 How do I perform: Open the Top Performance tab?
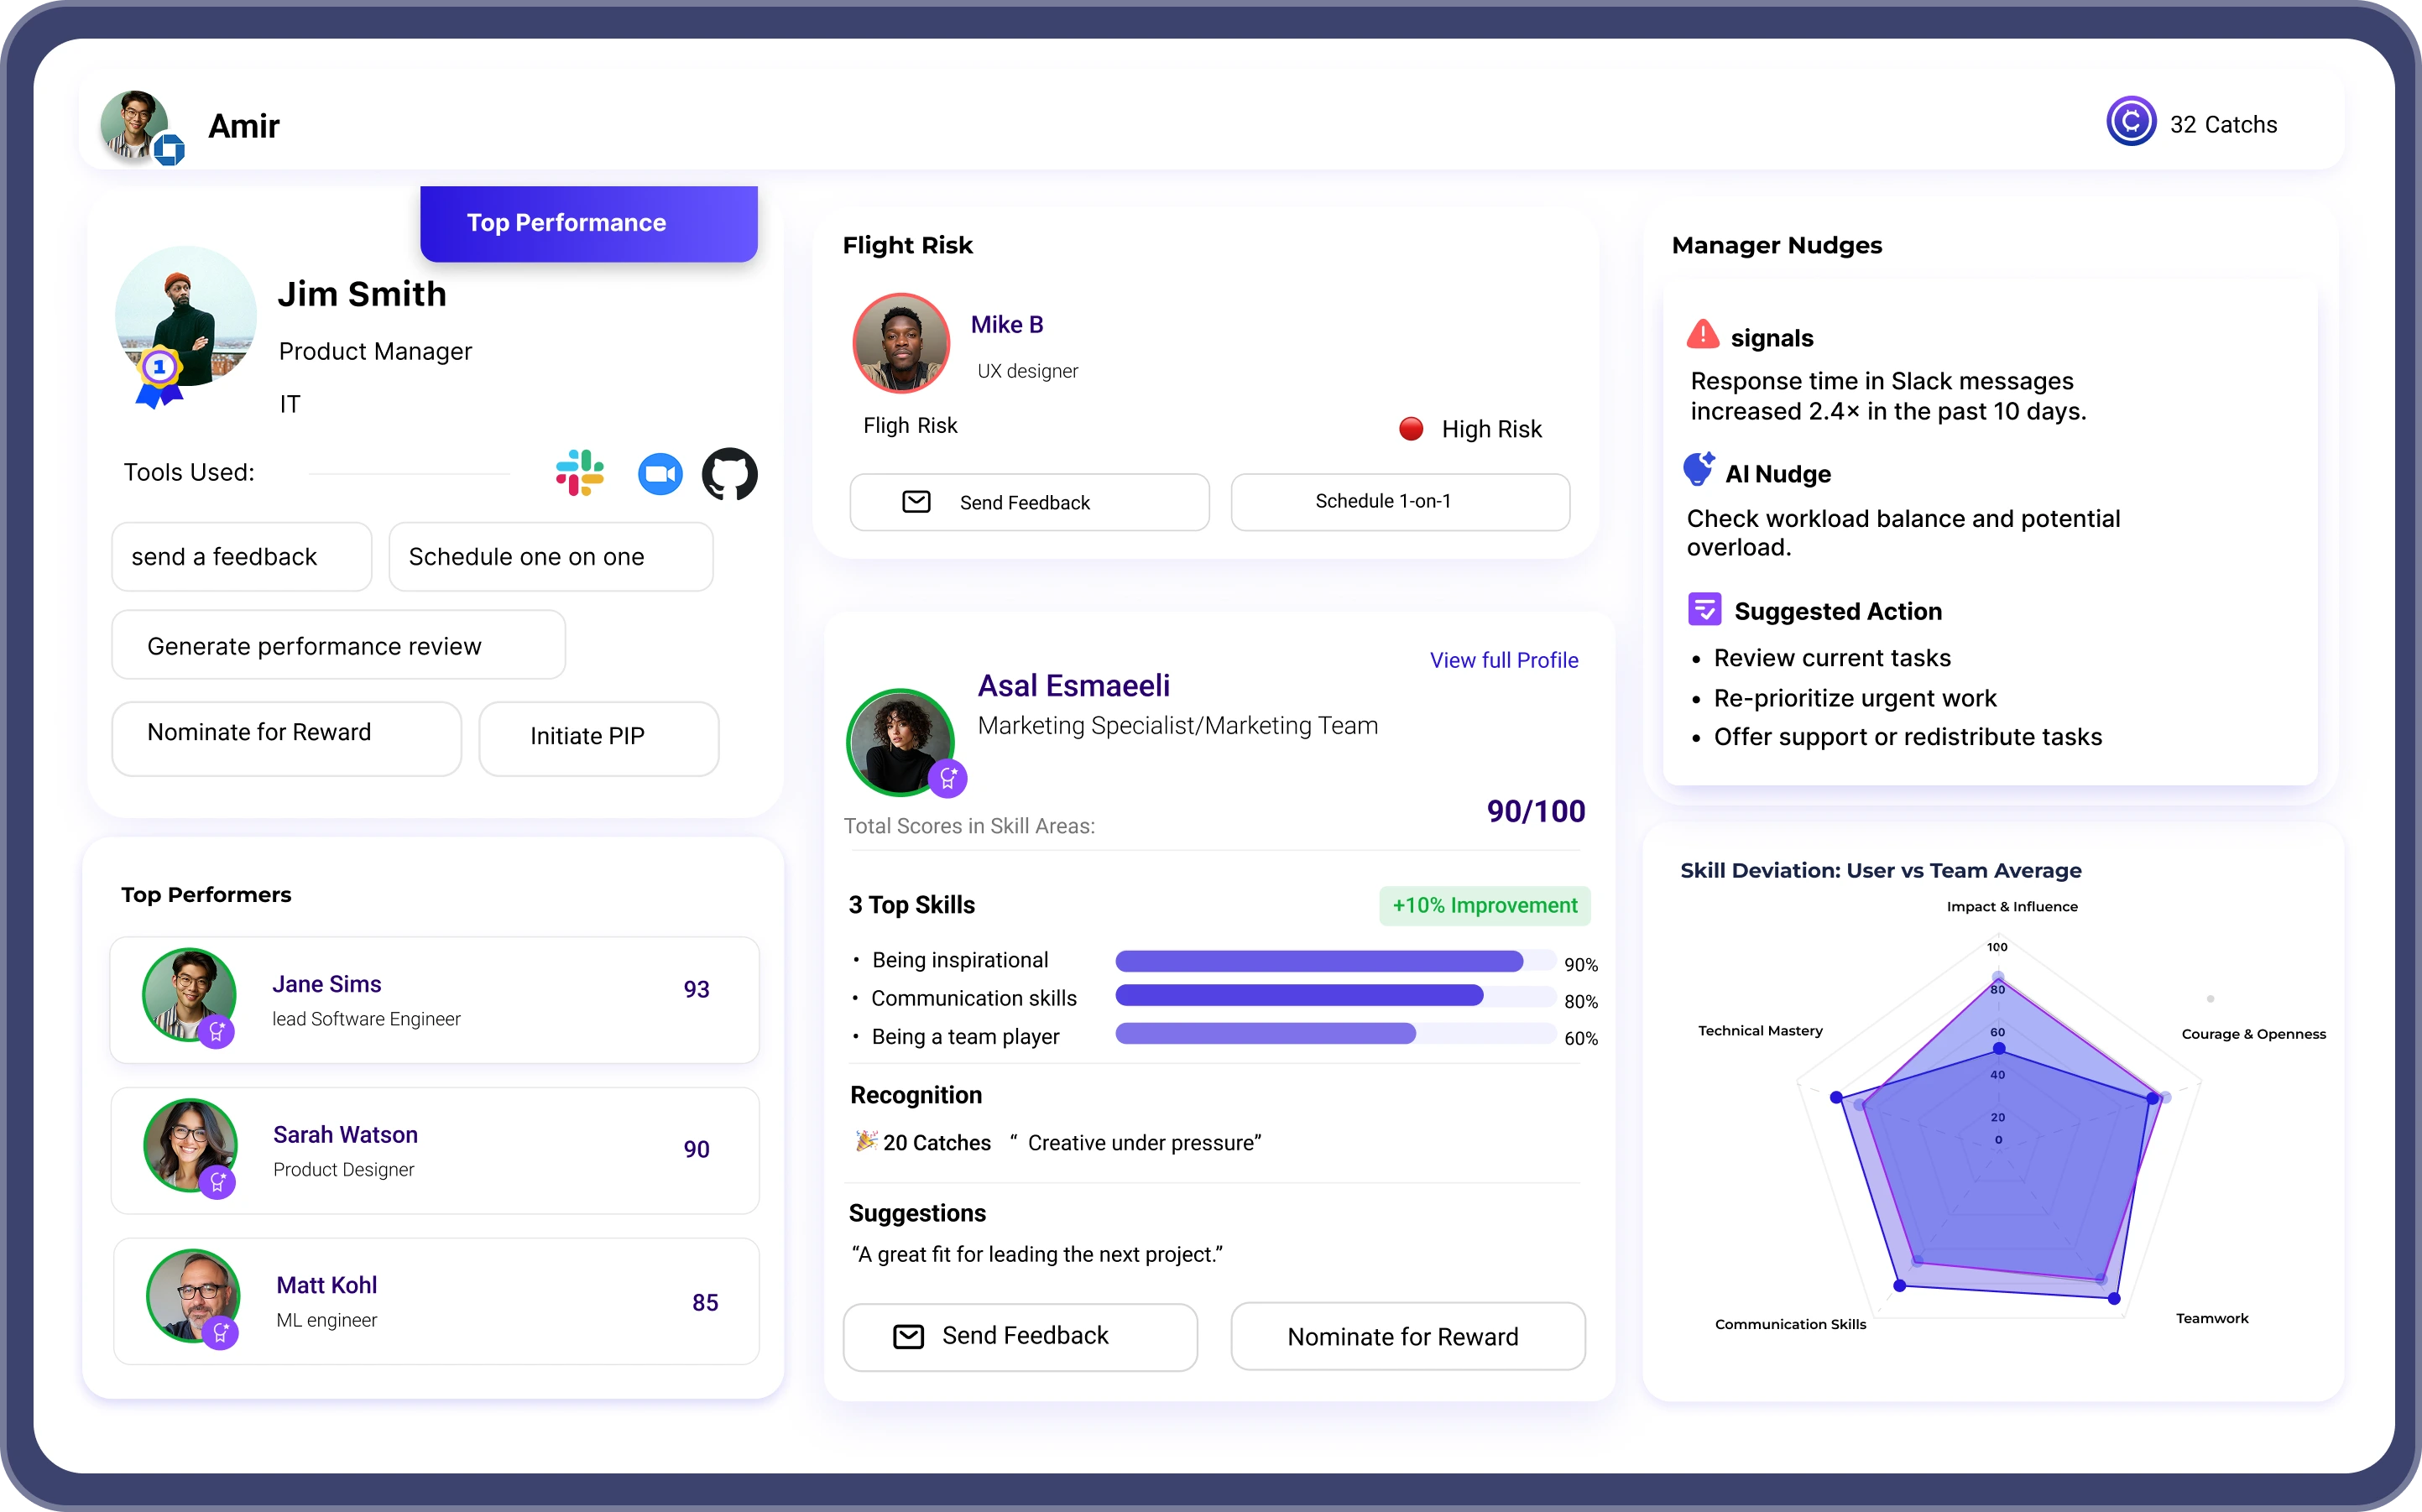(588, 223)
